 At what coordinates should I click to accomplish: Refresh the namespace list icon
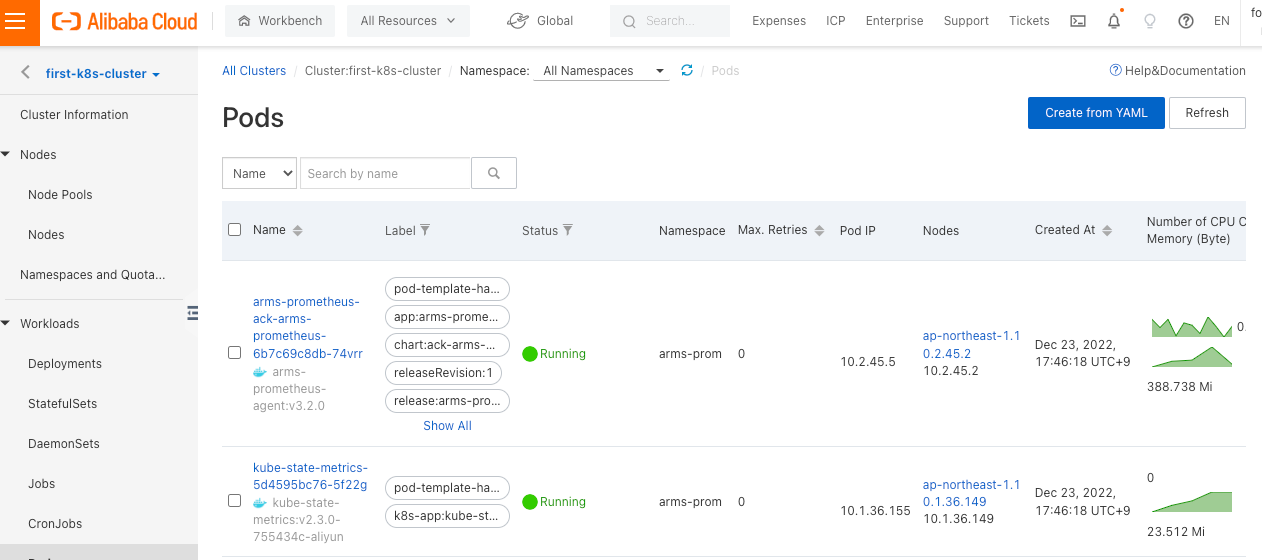click(687, 70)
